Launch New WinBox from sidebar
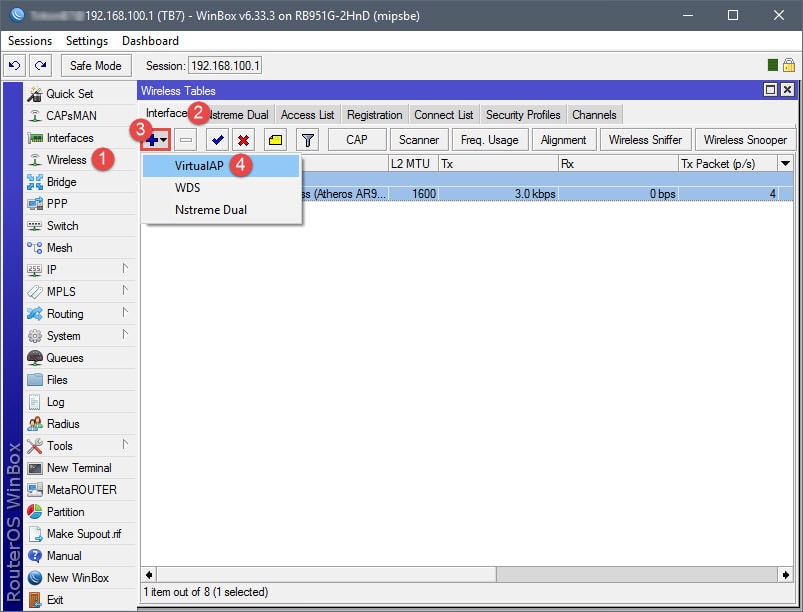Viewport: 803px width, 612px height. click(x=80, y=578)
